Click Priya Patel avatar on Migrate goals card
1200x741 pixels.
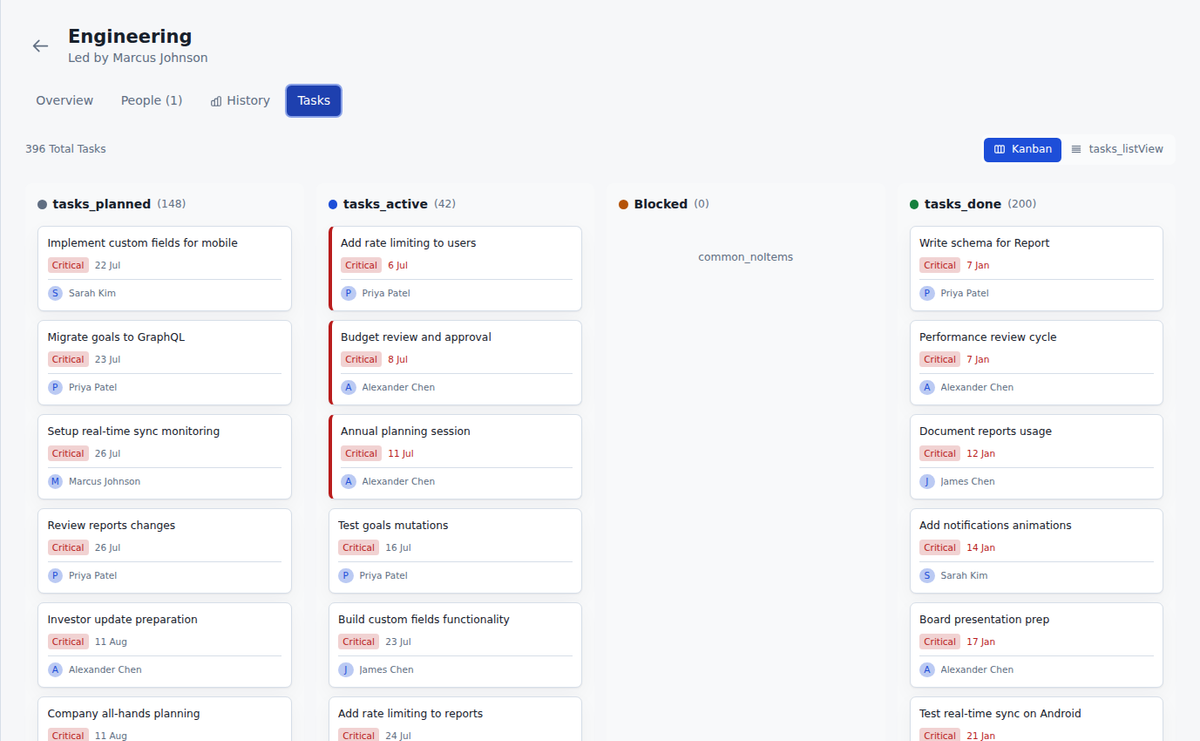coord(56,387)
